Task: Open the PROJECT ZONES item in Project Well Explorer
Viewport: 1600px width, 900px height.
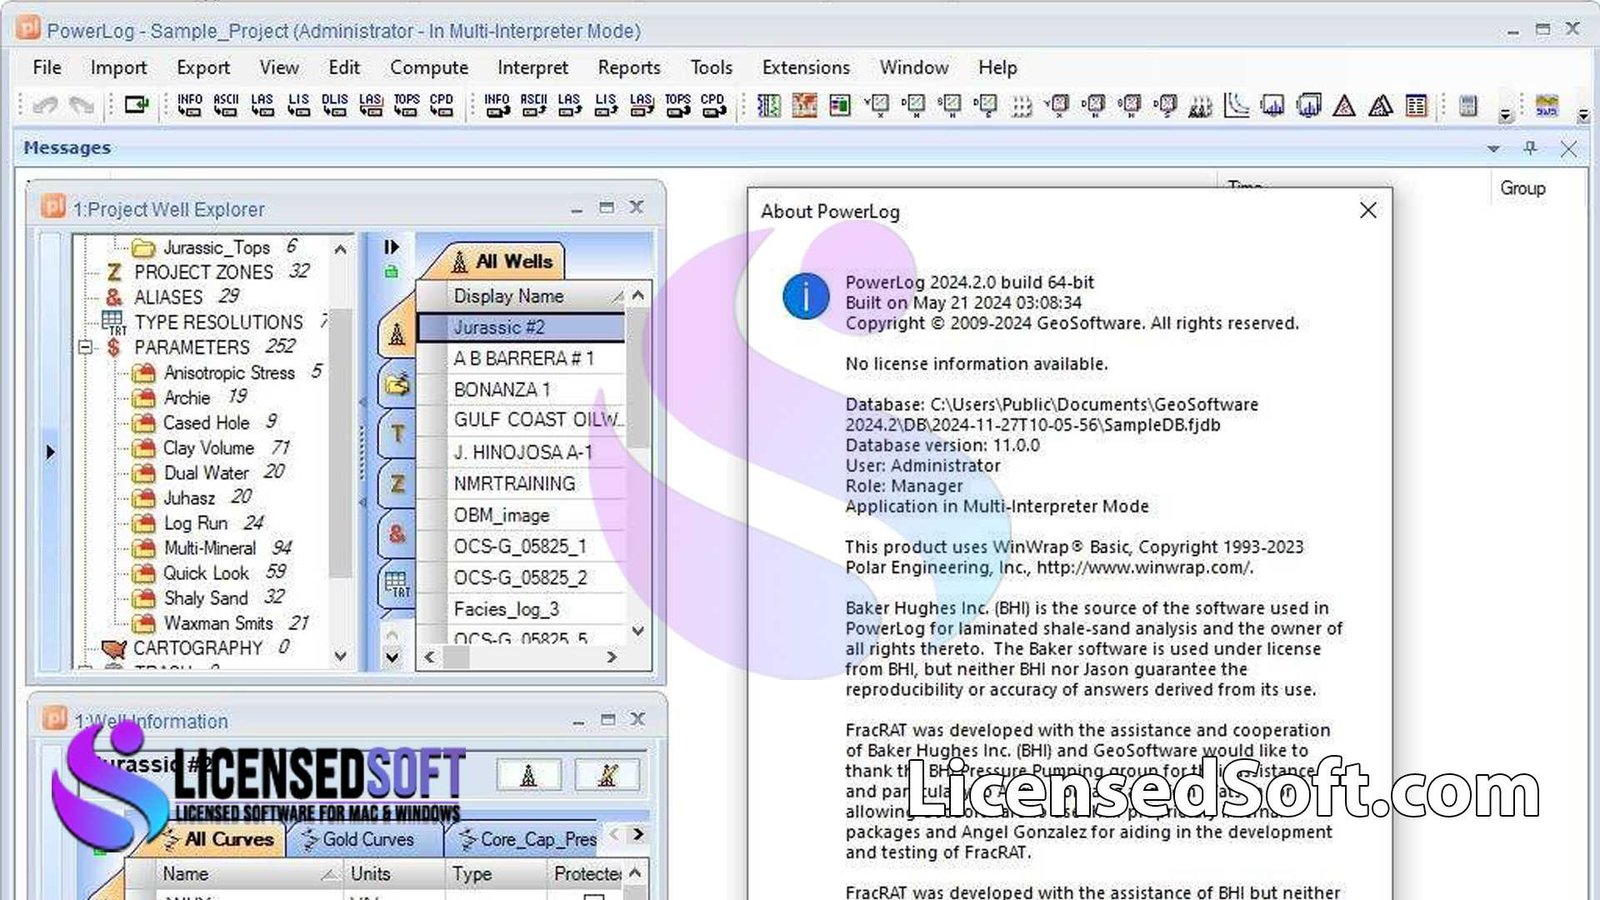Action: click(206, 272)
